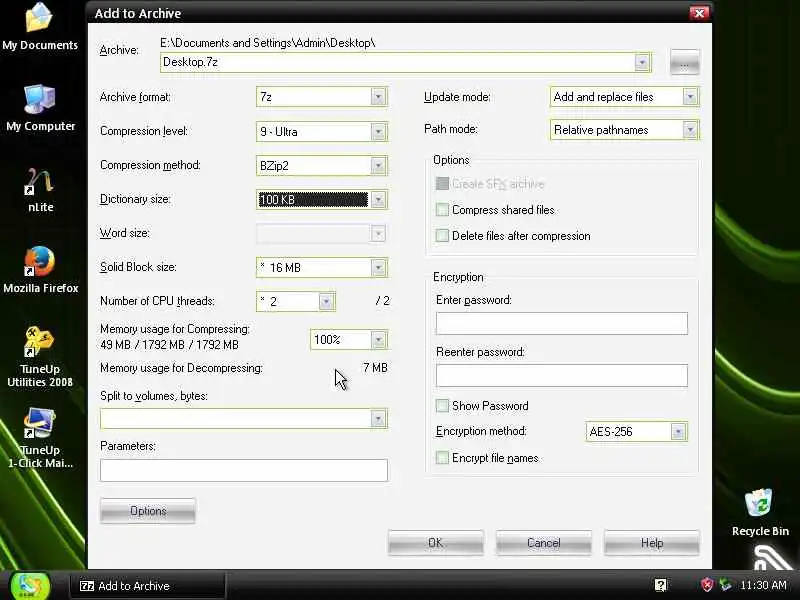
Task: Click the help question mark tray icon
Action: (661, 585)
